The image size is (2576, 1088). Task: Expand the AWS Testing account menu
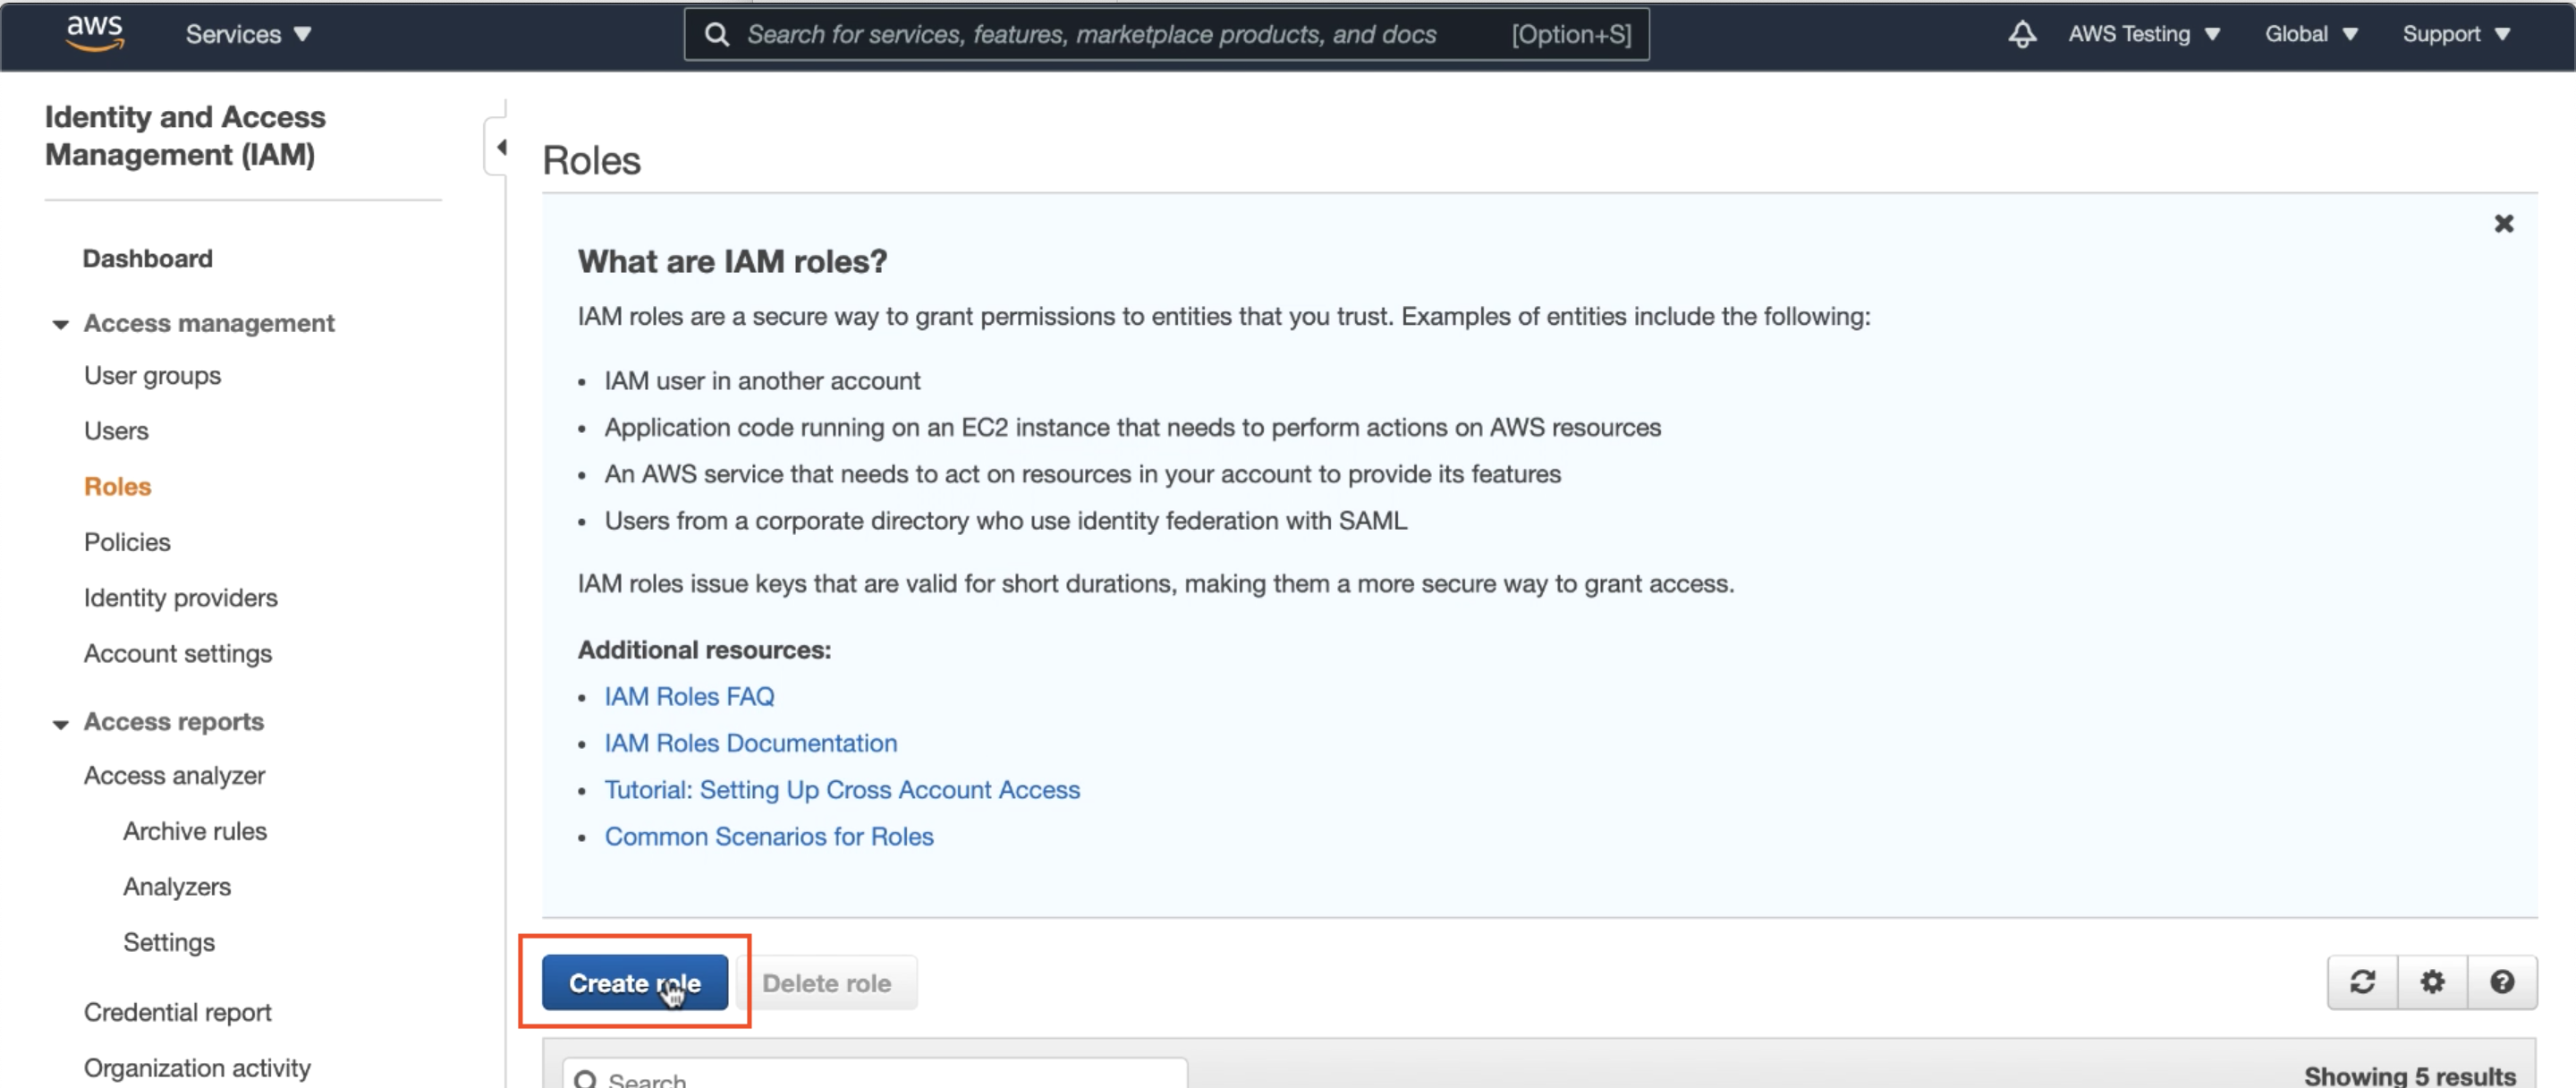point(2144,34)
